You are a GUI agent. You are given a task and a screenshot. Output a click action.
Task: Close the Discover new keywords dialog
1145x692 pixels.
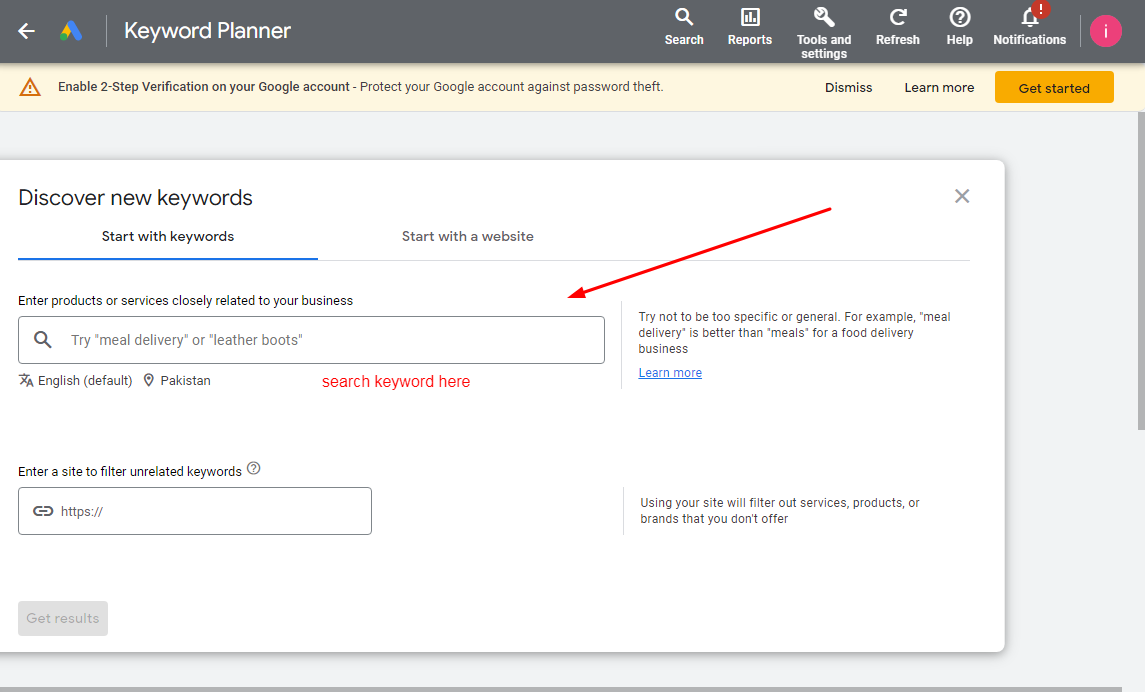tap(962, 196)
